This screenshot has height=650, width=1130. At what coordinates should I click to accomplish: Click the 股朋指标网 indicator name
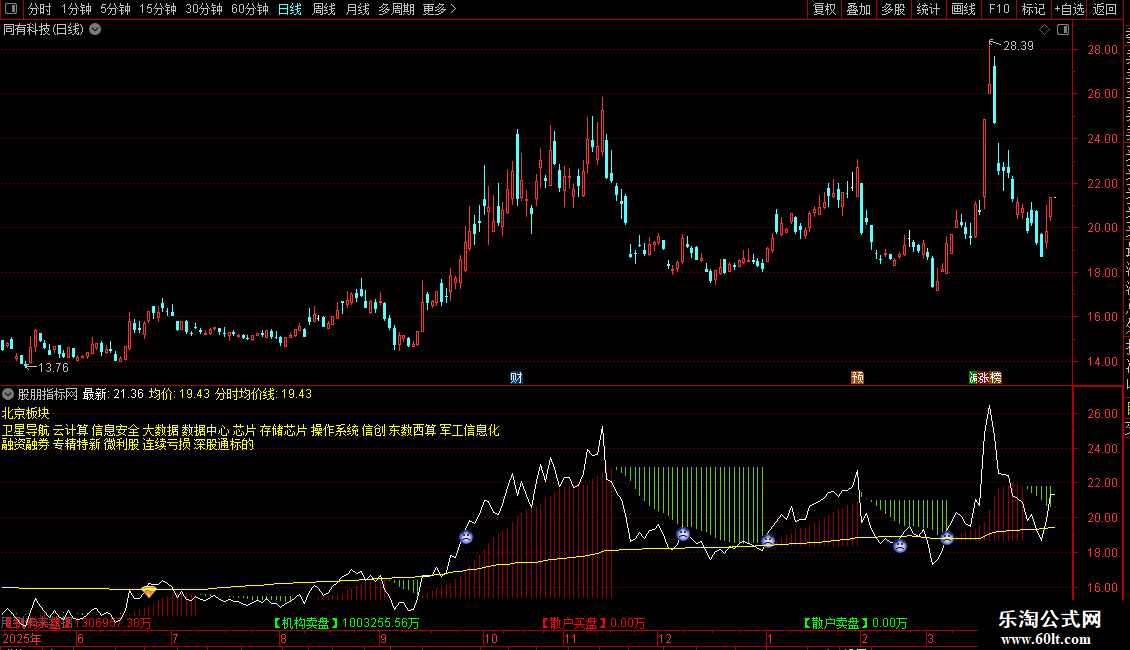click(x=48, y=394)
